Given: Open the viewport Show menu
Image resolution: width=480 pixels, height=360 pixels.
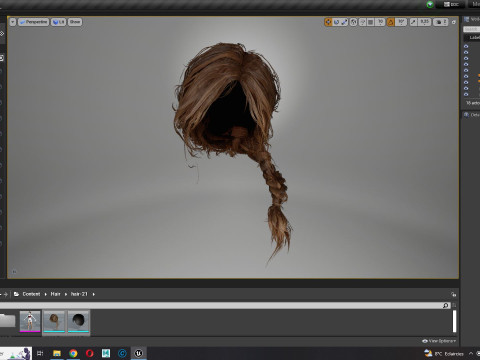Looking at the screenshot, I should pyautogui.click(x=75, y=22).
